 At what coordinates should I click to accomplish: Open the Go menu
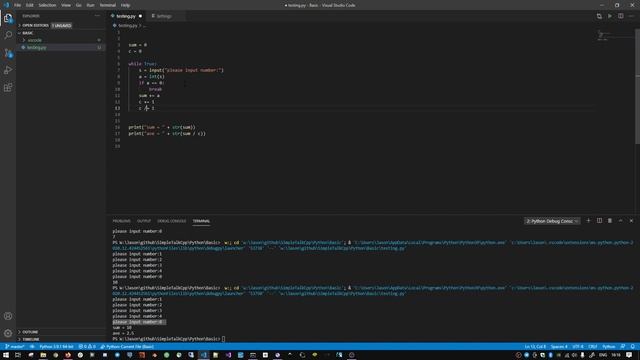click(x=78, y=5)
